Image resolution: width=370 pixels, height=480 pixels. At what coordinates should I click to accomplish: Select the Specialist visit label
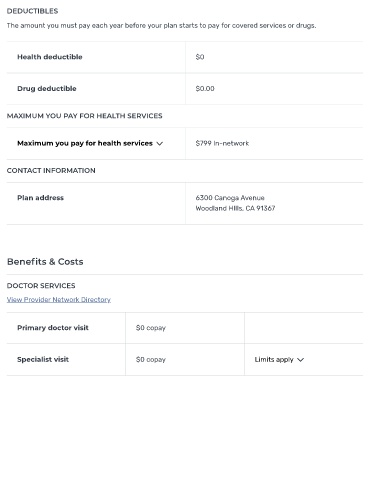[43, 359]
